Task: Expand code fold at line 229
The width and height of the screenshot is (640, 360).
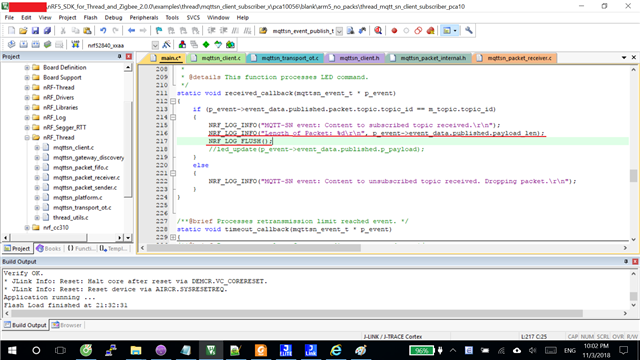Action: [x=173, y=237]
